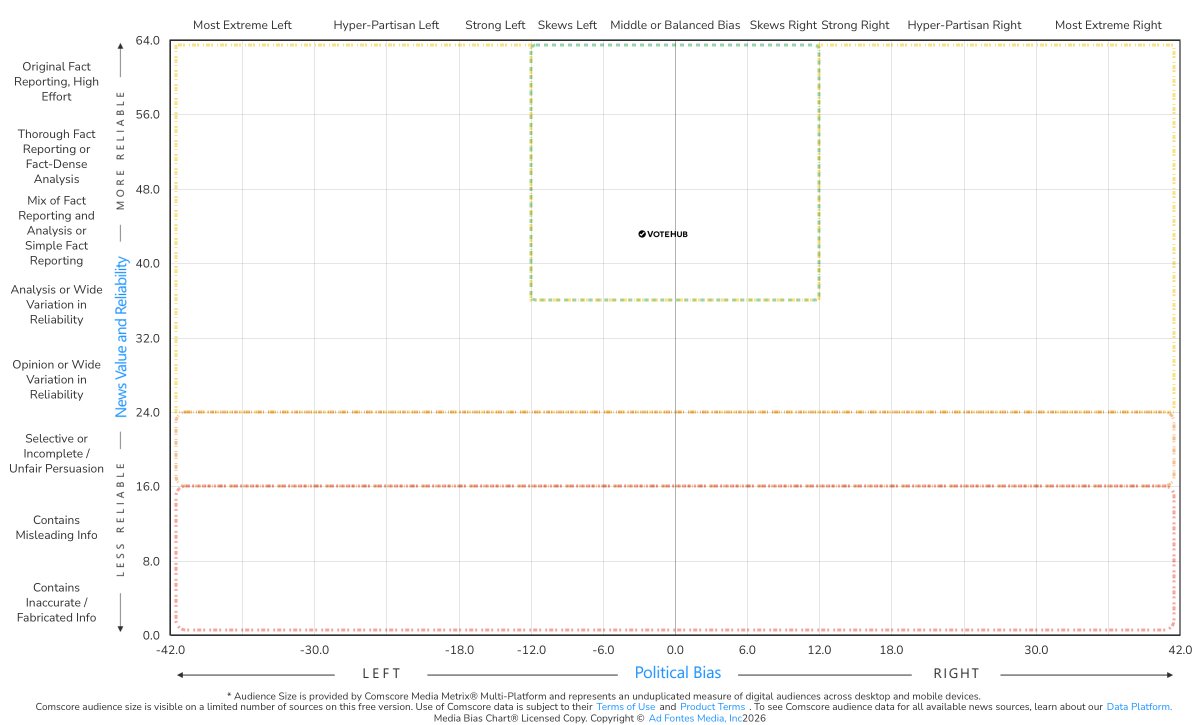This screenshot has height=725, width=1200.
Task: Select the Hyper-Partisan Left column heading
Action: coord(386,25)
